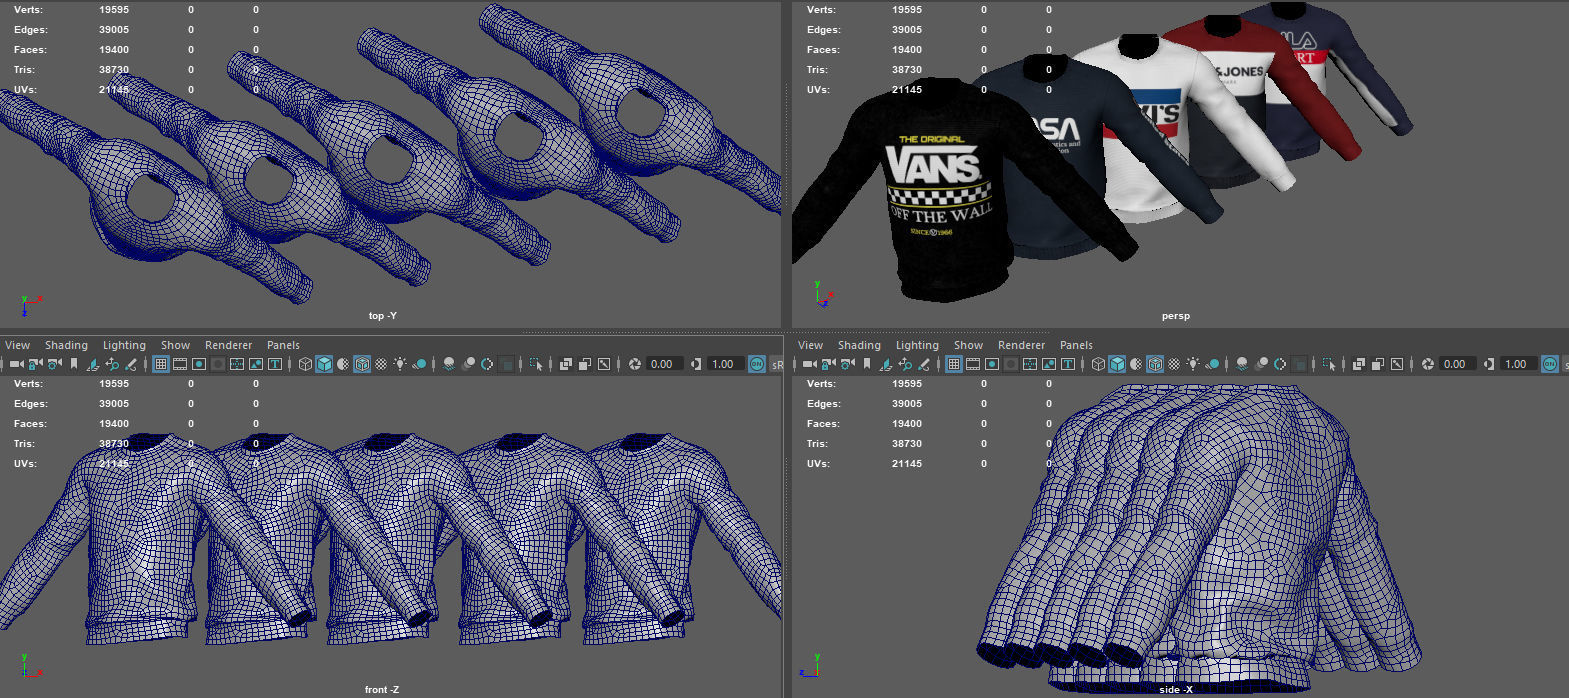Click 2D Pan/Zoom icon in front panel
1569x698 pixels.
[x=112, y=364]
